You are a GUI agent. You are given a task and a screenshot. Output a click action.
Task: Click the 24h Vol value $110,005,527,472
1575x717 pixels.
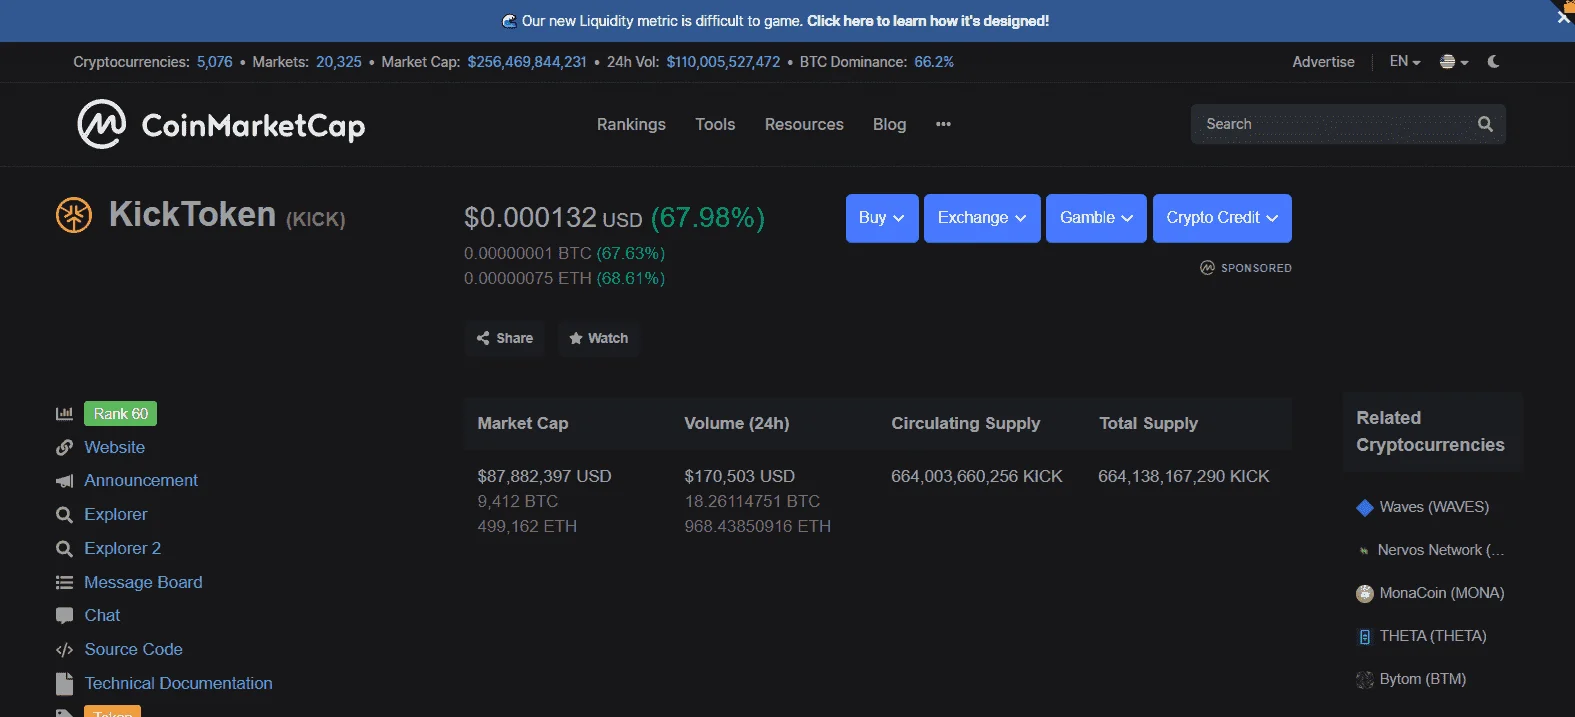click(x=723, y=62)
